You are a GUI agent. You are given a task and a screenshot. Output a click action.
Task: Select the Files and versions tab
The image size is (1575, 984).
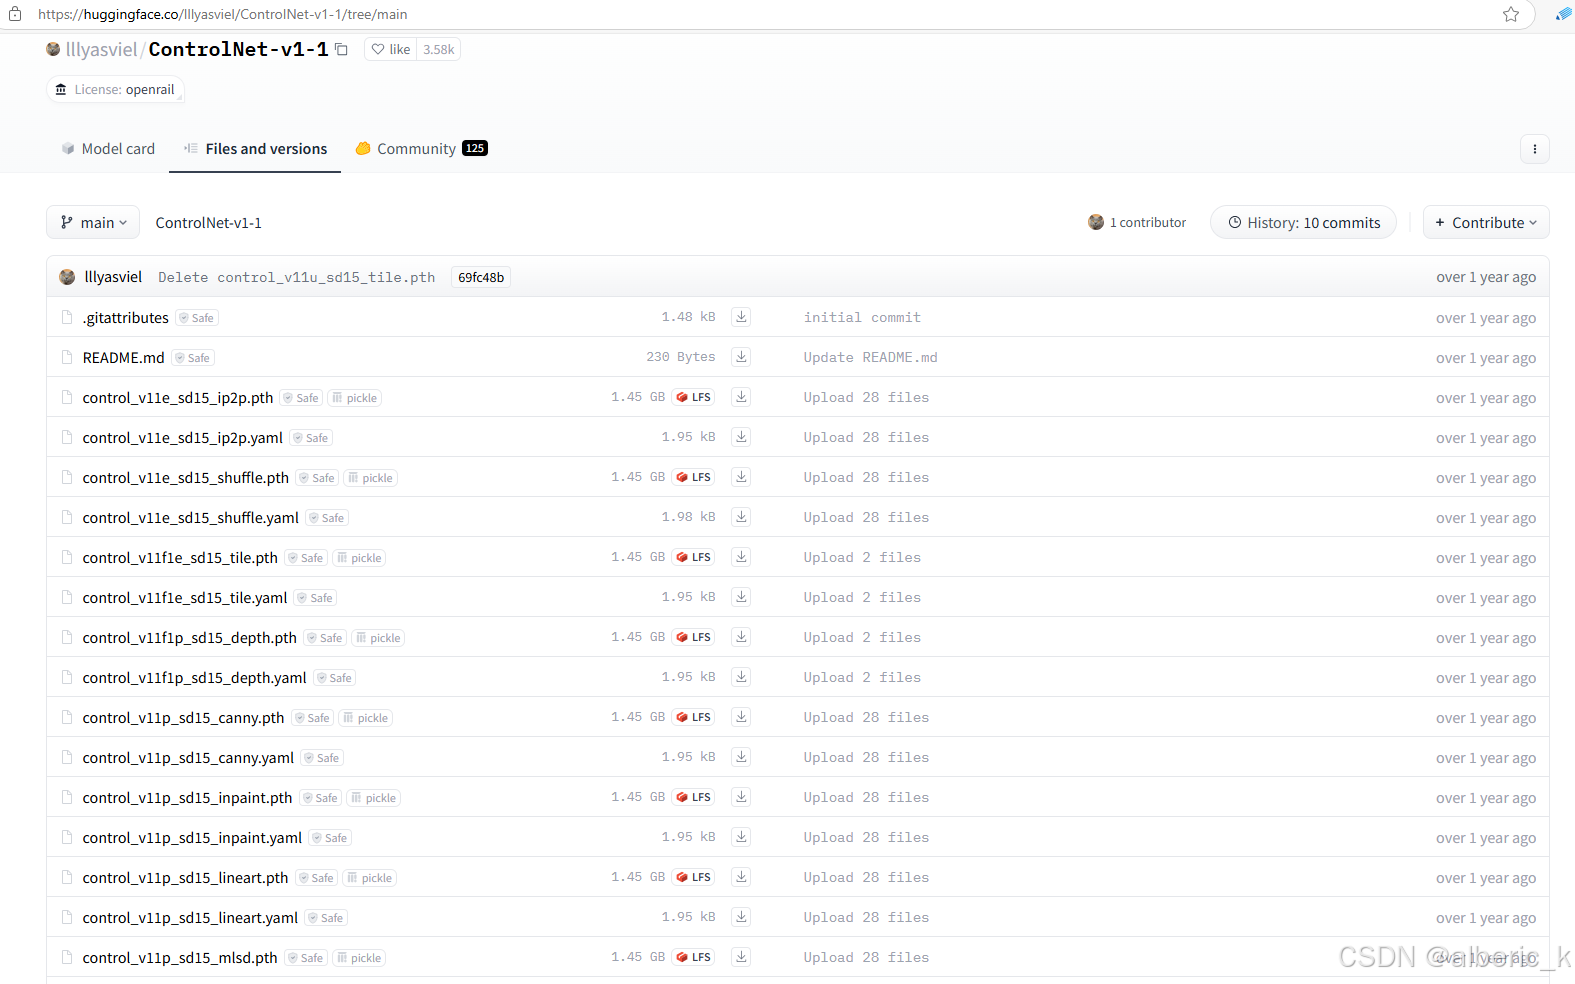pyautogui.click(x=255, y=149)
